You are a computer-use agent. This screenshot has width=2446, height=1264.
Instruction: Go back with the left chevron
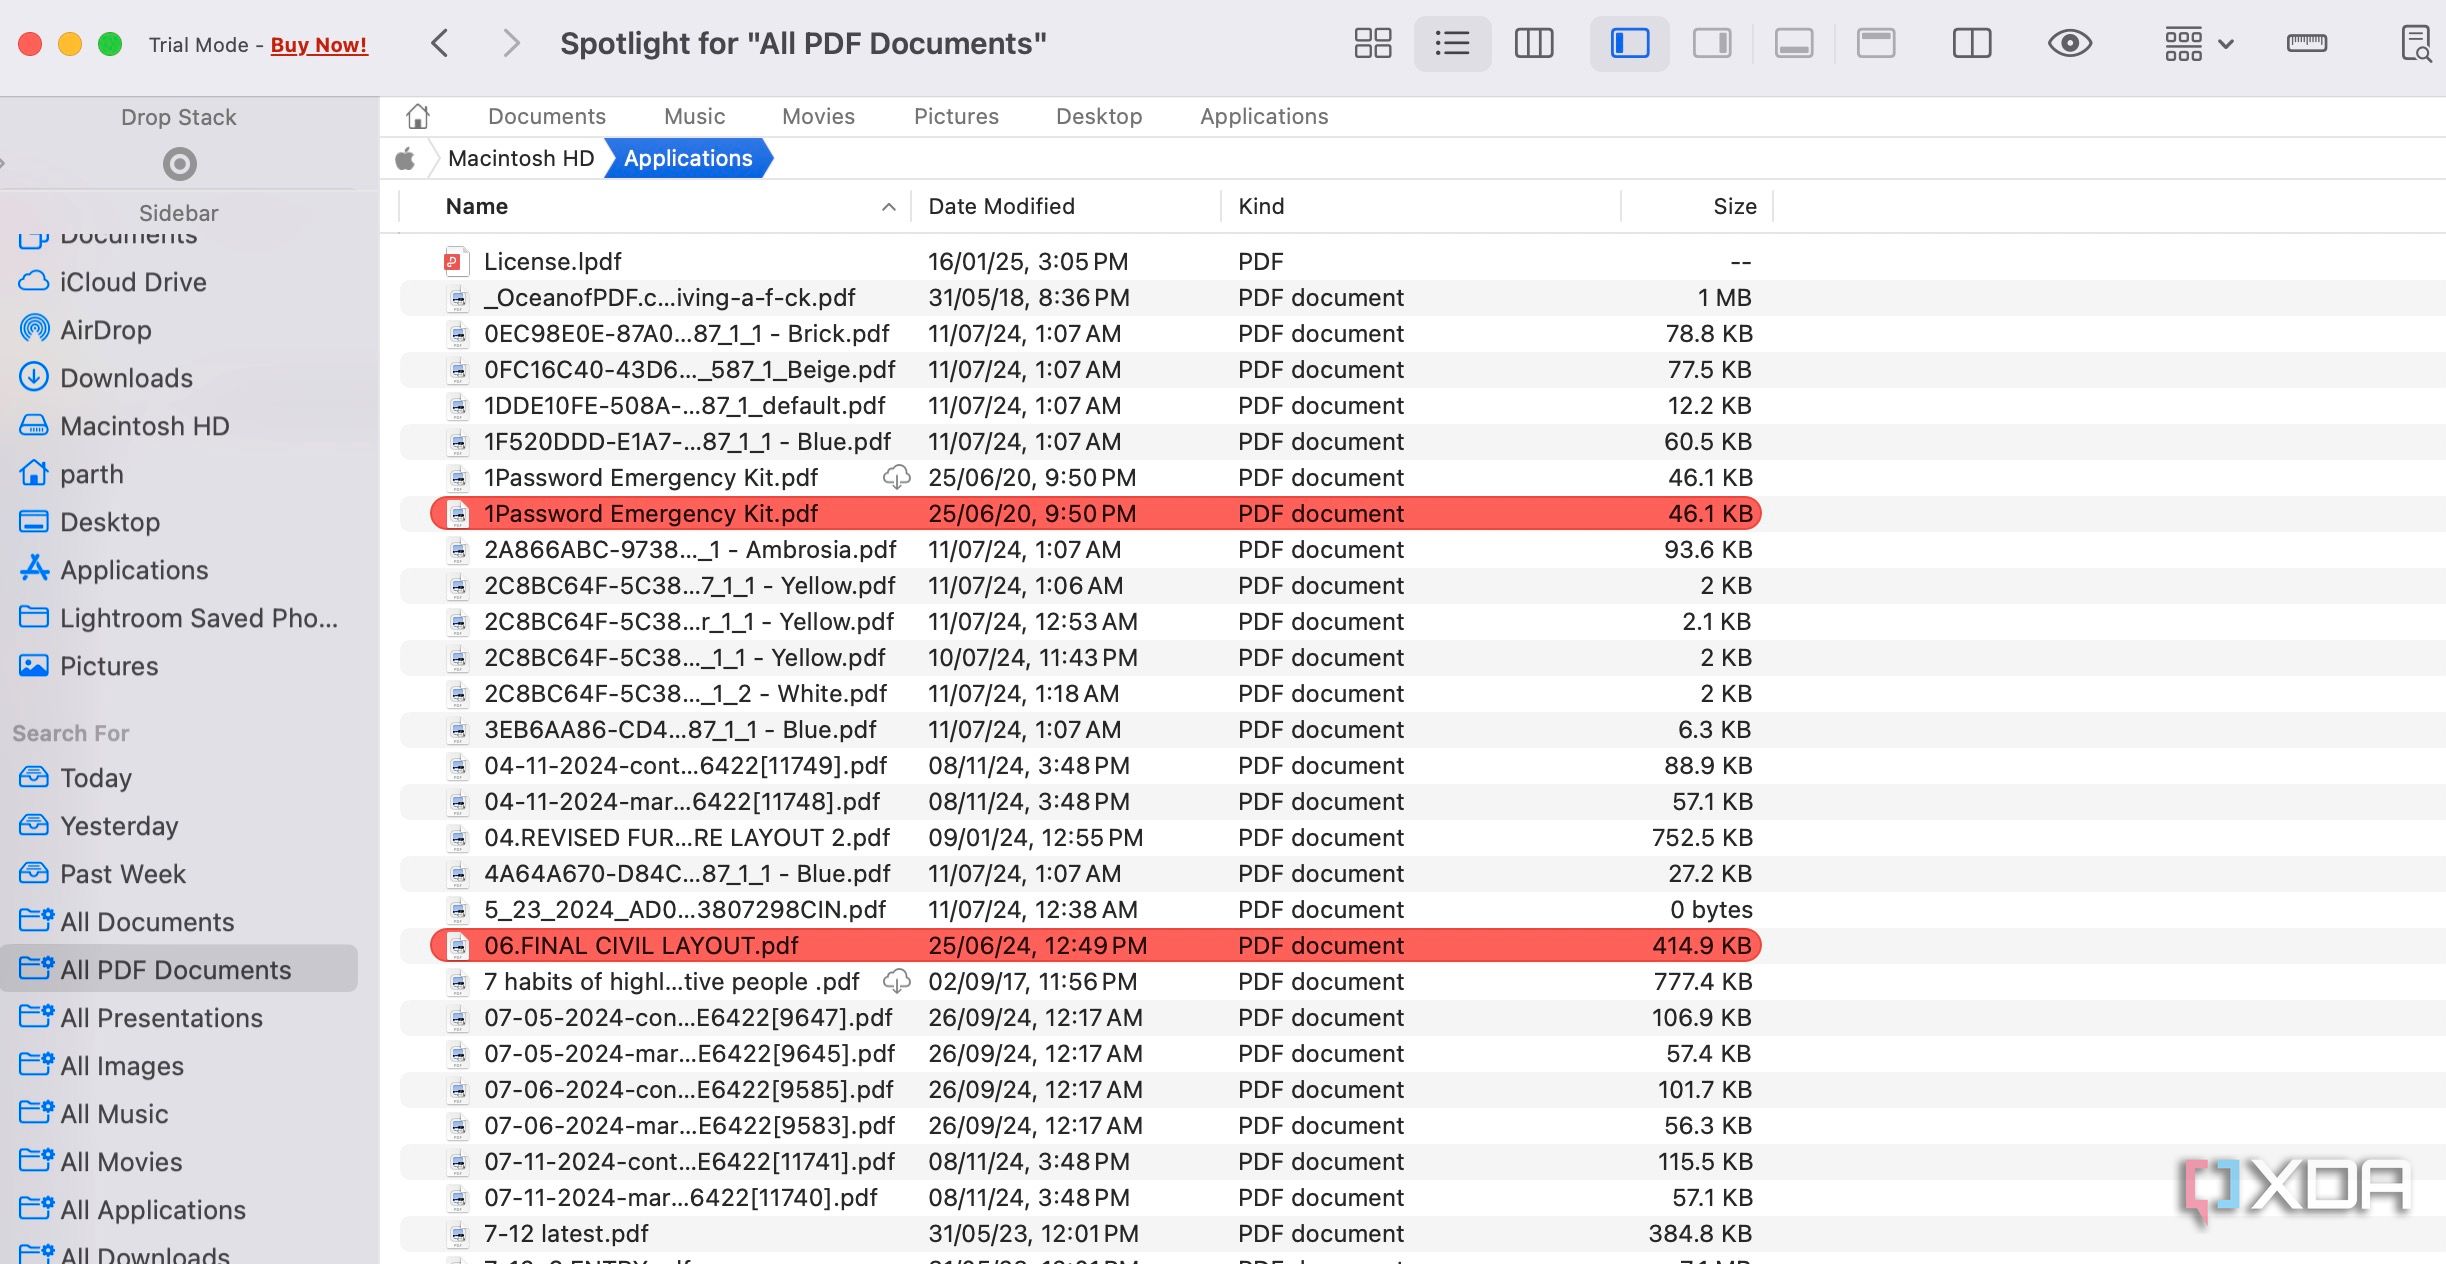click(439, 44)
